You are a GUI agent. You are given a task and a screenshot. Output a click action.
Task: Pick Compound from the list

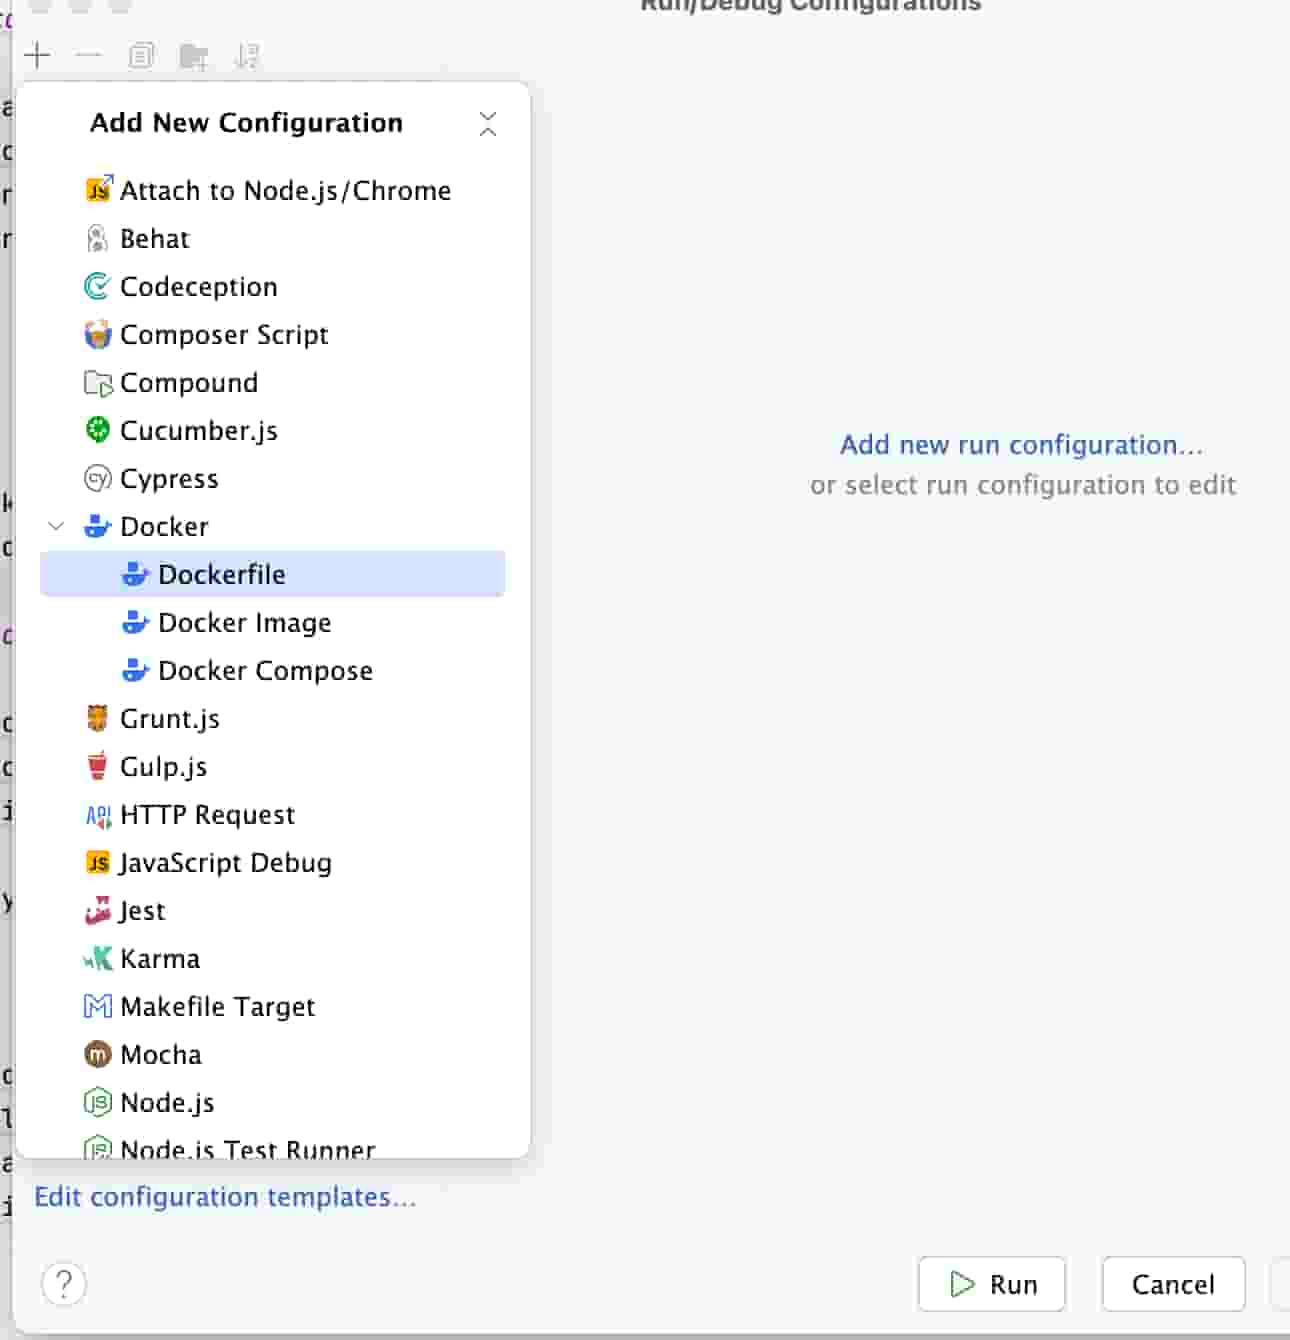click(x=272, y=382)
